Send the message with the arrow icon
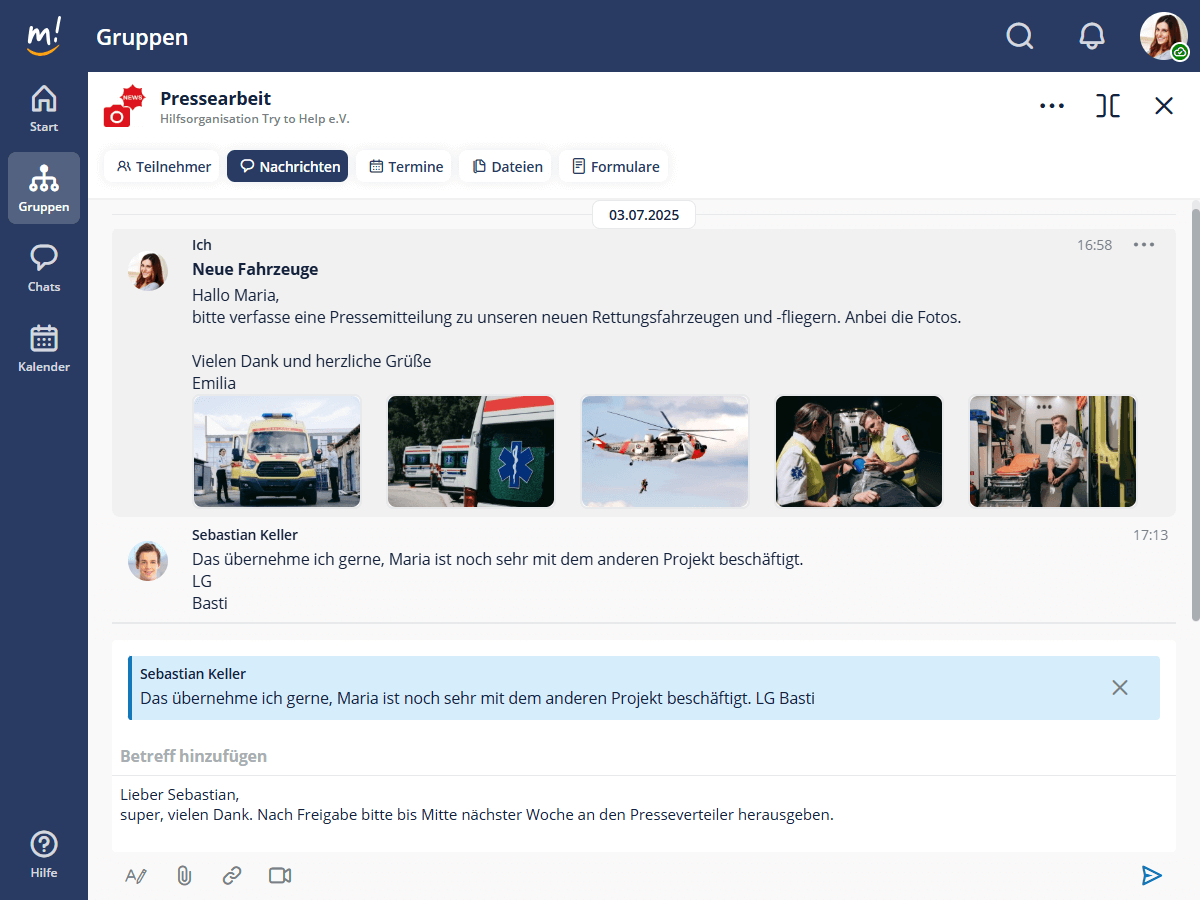The height and width of the screenshot is (900, 1200). [1152, 876]
